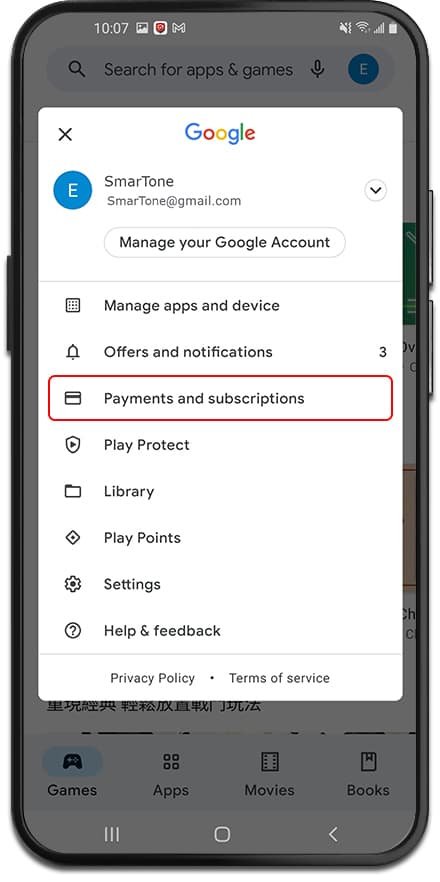
Task: Switch to the Books tab
Action: pyautogui.click(x=368, y=775)
